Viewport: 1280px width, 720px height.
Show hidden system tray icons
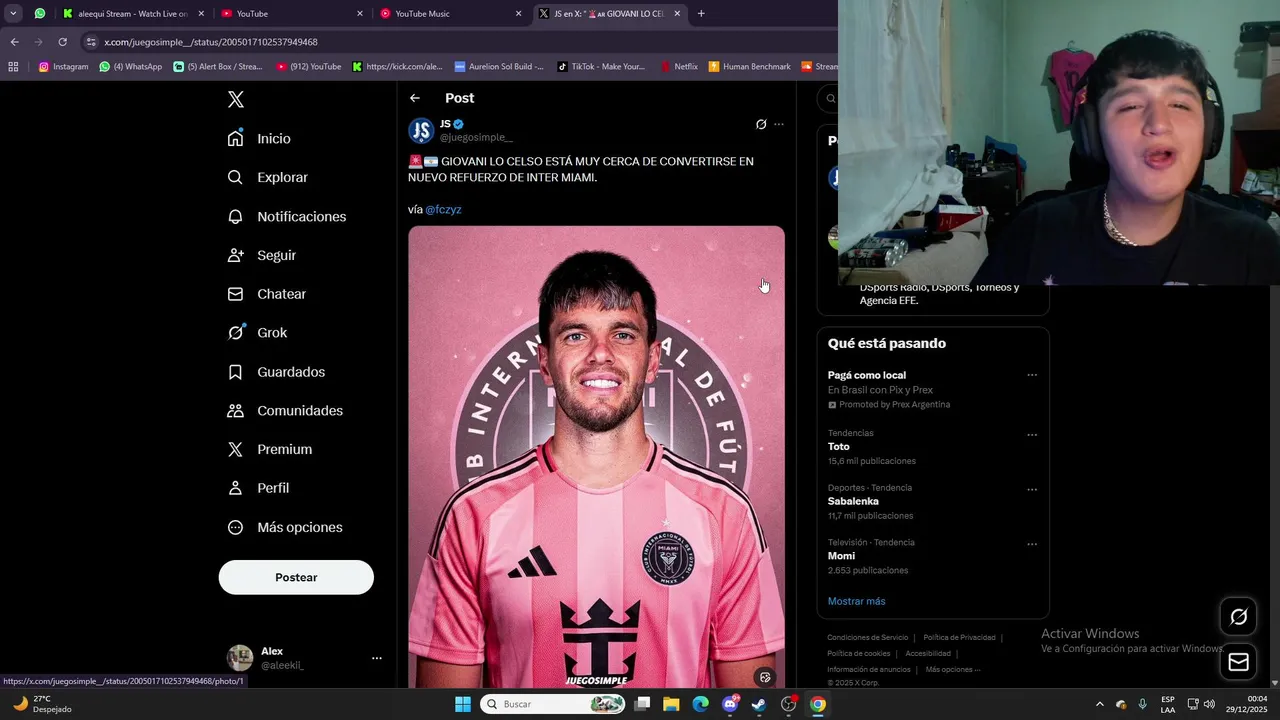[x=1100, y=704]
